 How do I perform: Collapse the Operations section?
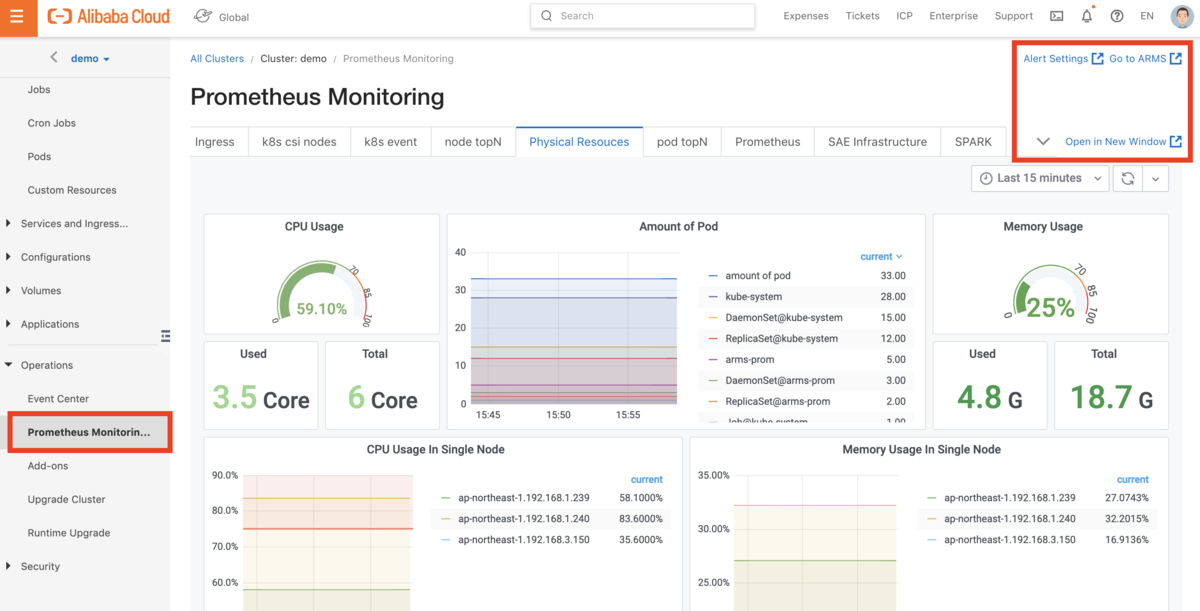47,365
